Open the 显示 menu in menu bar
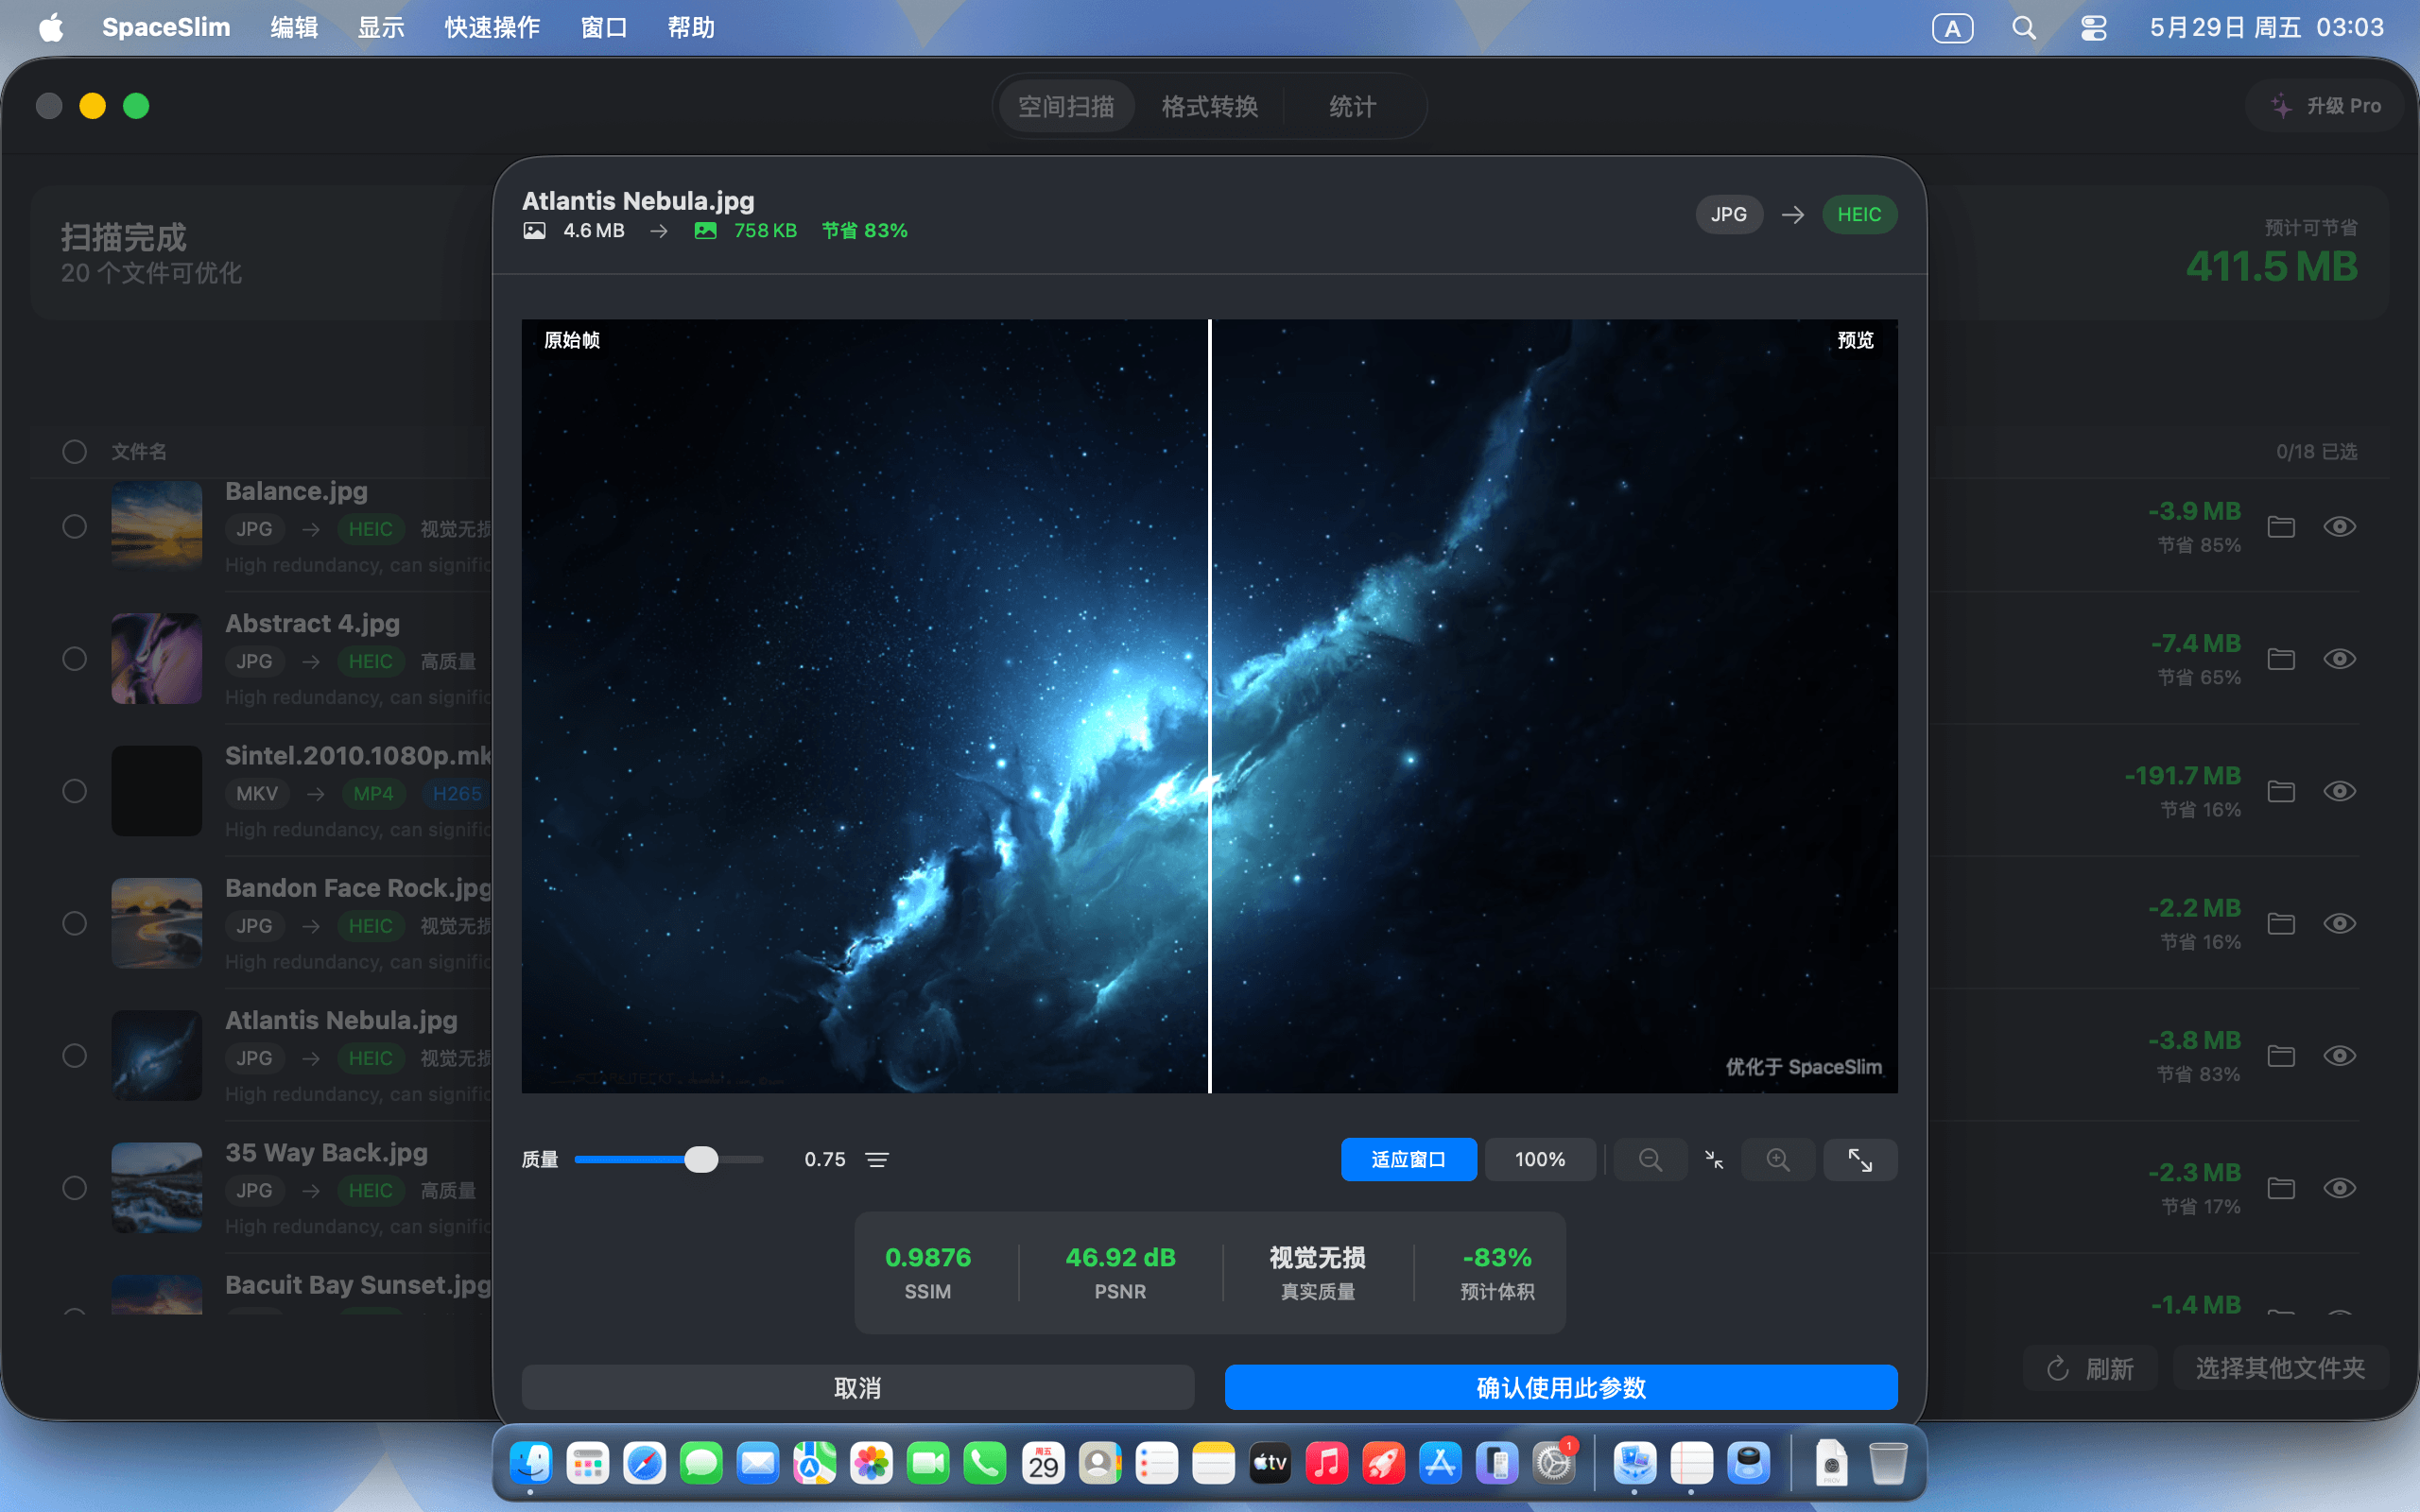 pyautogui.click(x=381, y=27)
